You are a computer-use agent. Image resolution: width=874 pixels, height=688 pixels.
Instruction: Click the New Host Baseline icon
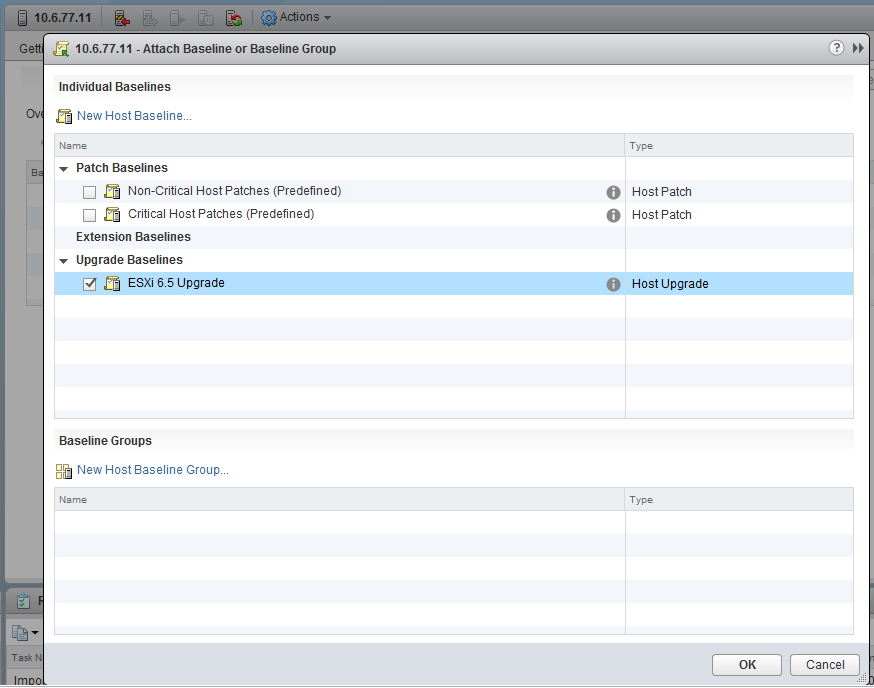64,116
